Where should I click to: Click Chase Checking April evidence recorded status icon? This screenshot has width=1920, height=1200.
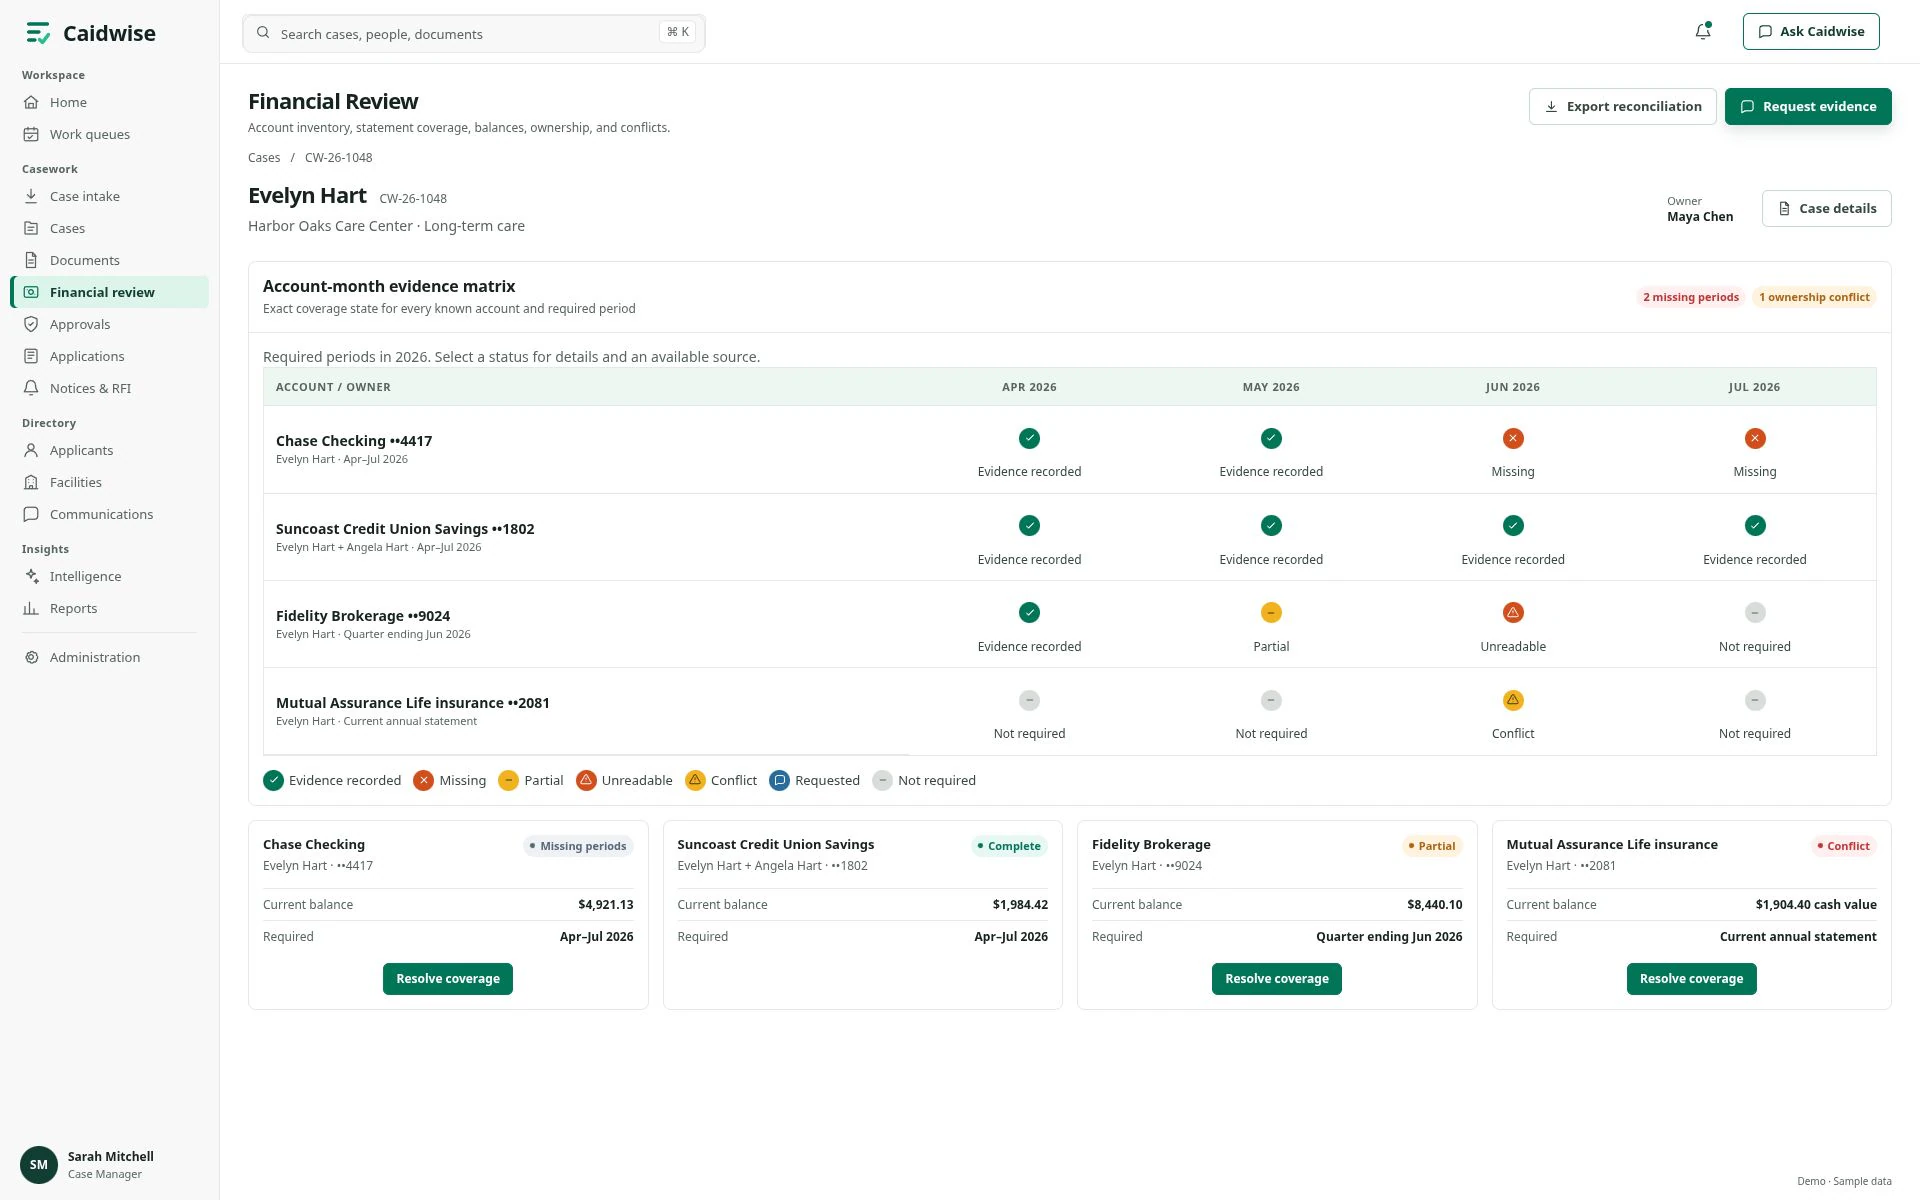tap(1029, 438)
